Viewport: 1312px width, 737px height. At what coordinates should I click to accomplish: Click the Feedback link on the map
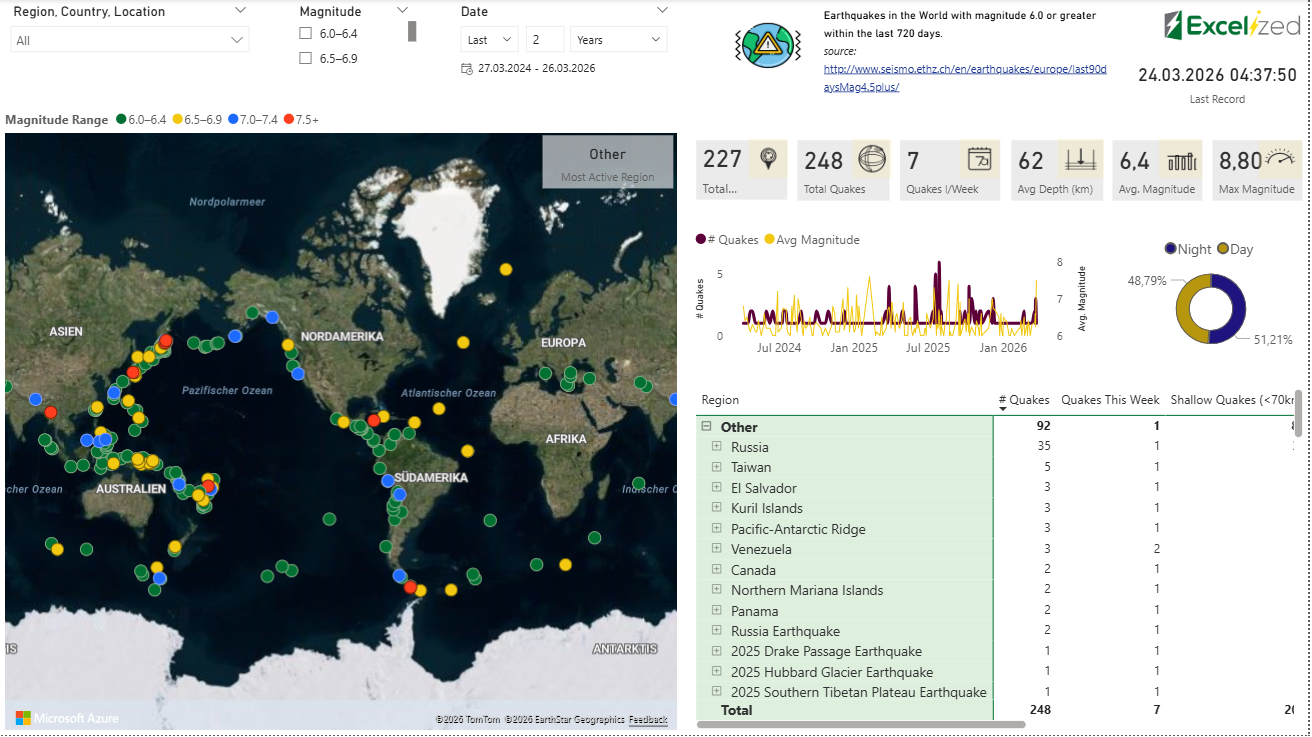click(x=648, y=719)
